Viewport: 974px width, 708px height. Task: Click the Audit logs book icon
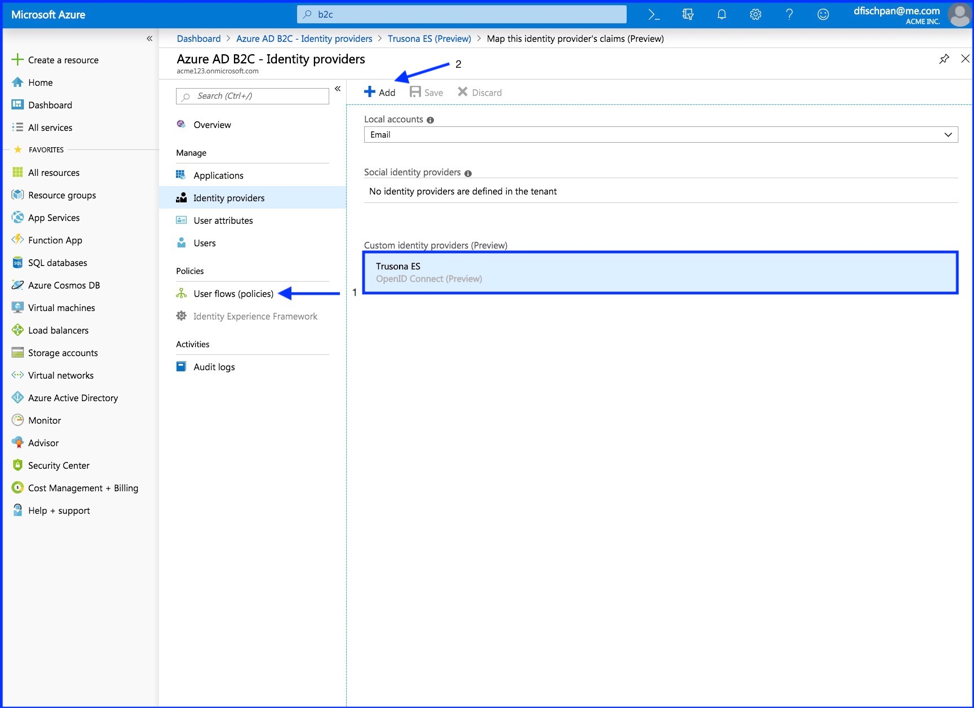(181, 366)
